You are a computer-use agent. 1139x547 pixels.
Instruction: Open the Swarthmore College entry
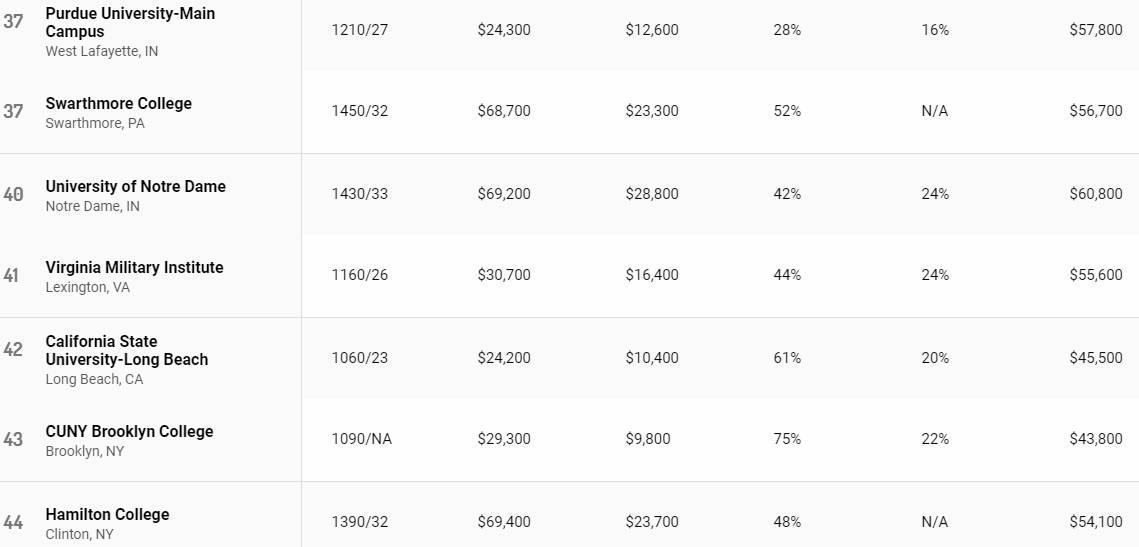click(x=118, y=103)
